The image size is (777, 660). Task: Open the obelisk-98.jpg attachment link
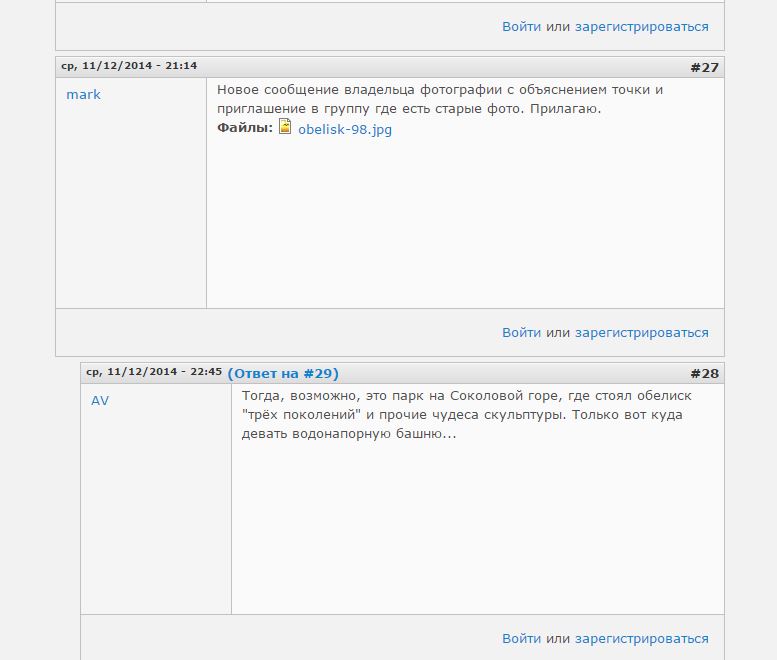(345, 129)
